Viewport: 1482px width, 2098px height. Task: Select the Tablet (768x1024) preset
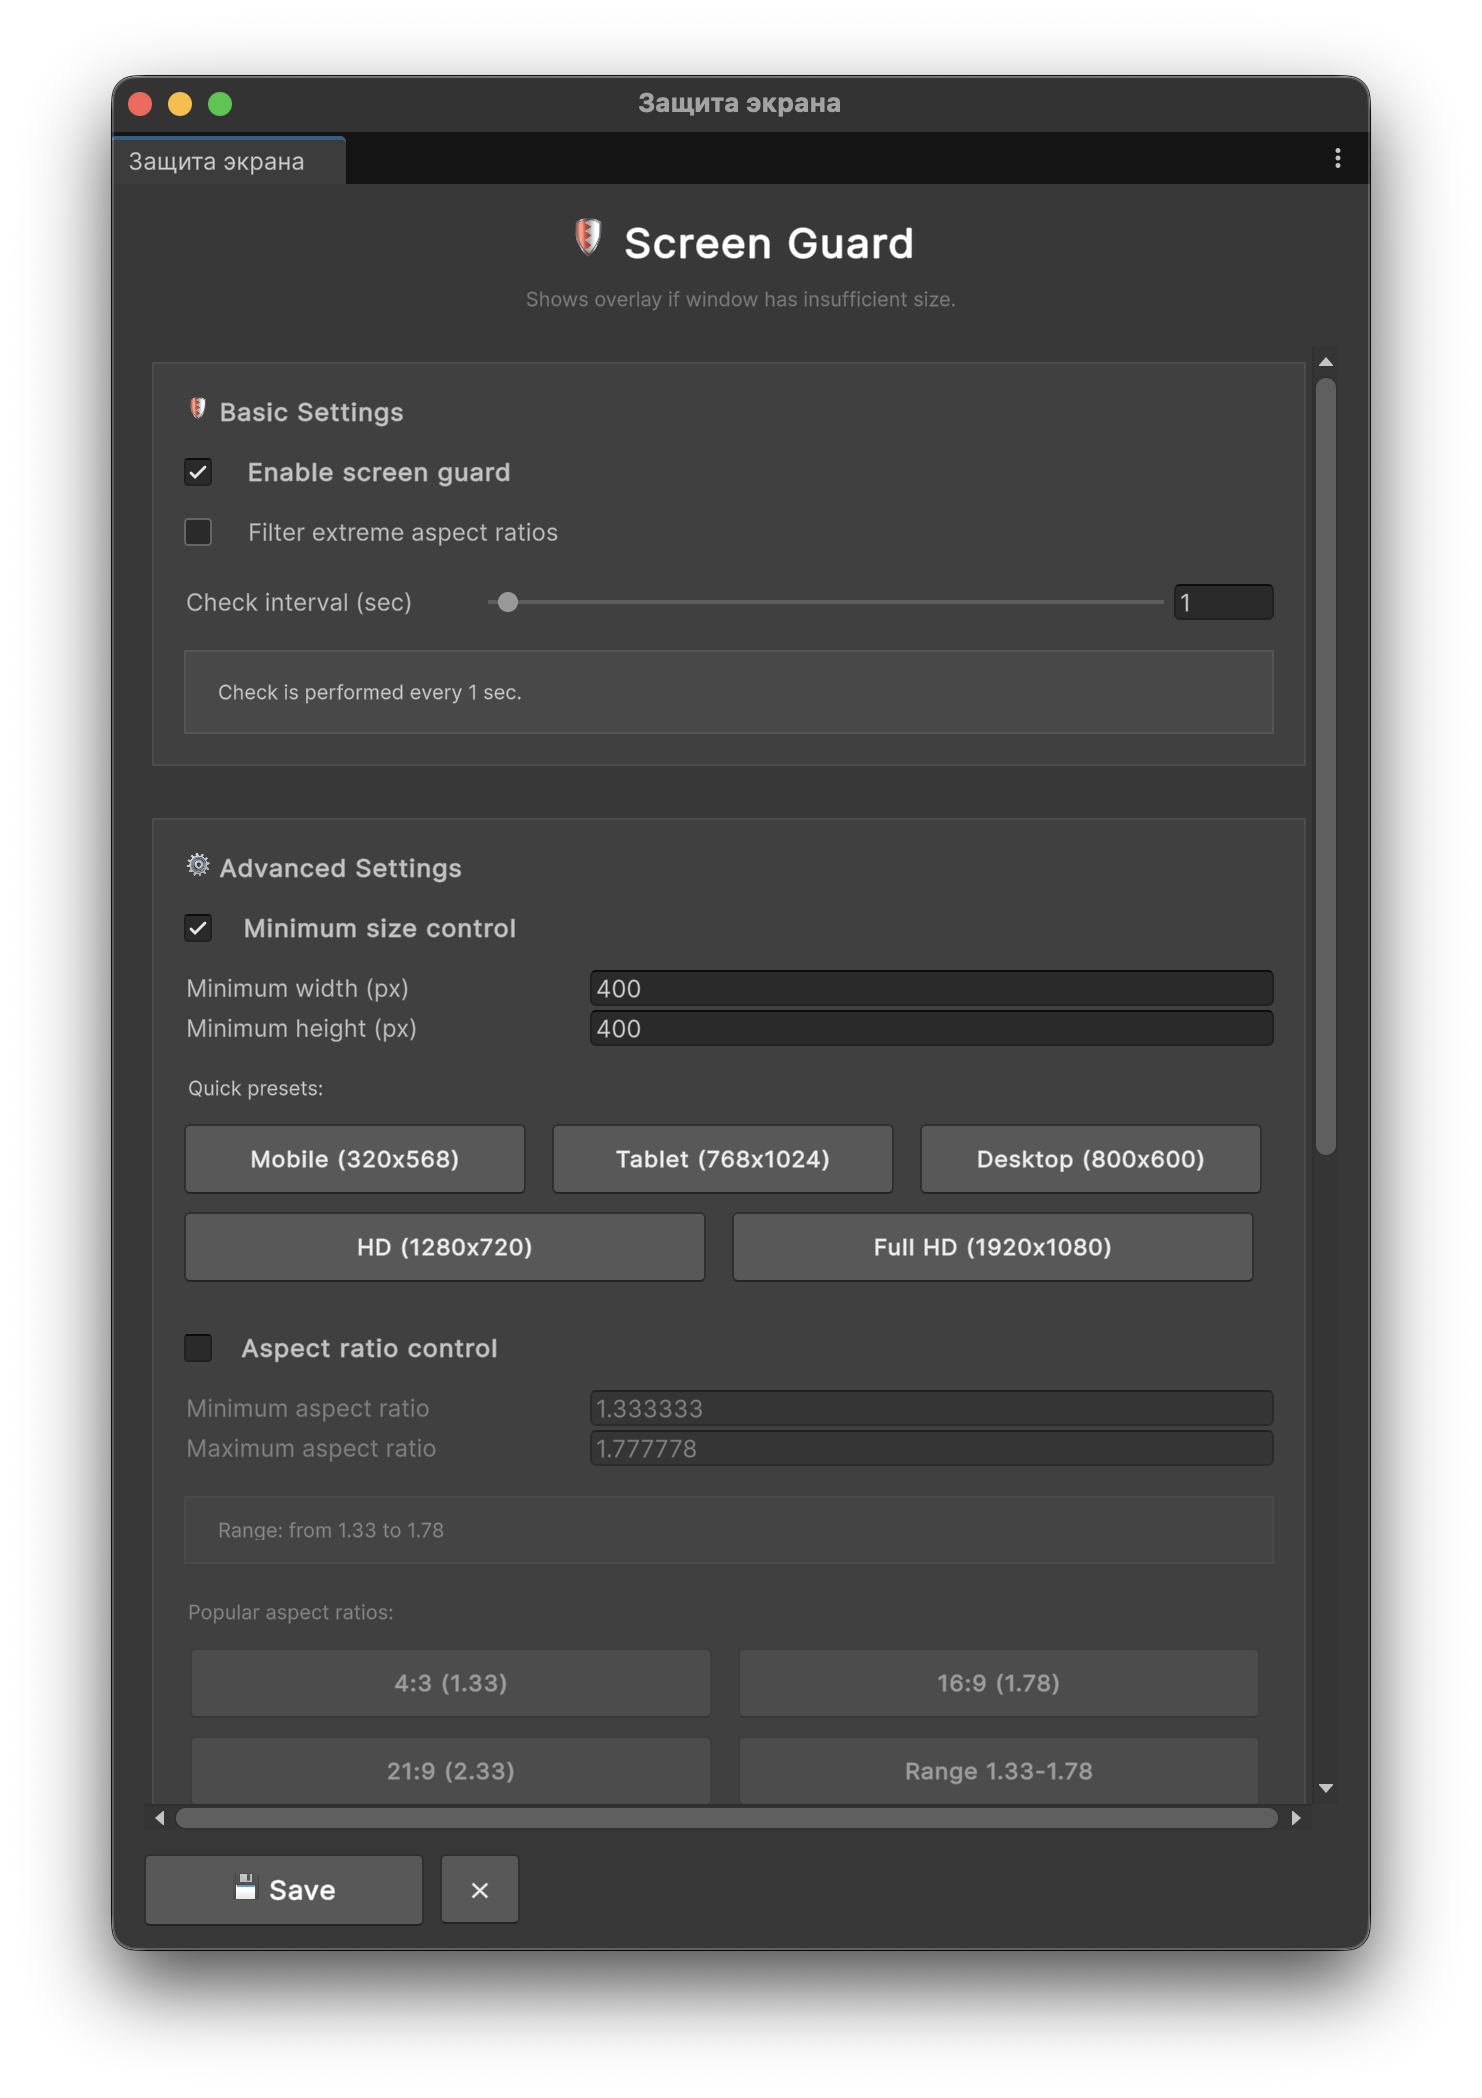click(722, 1159)
